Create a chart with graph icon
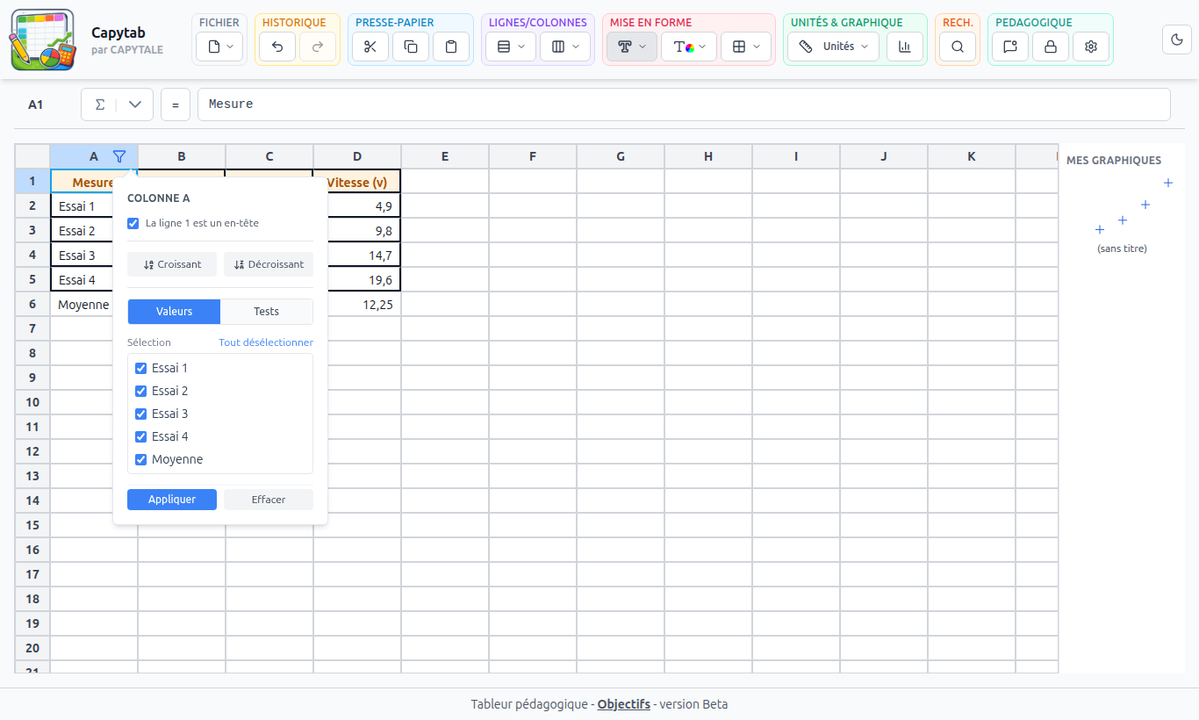Screen dimensions: 1199x720 905,47
